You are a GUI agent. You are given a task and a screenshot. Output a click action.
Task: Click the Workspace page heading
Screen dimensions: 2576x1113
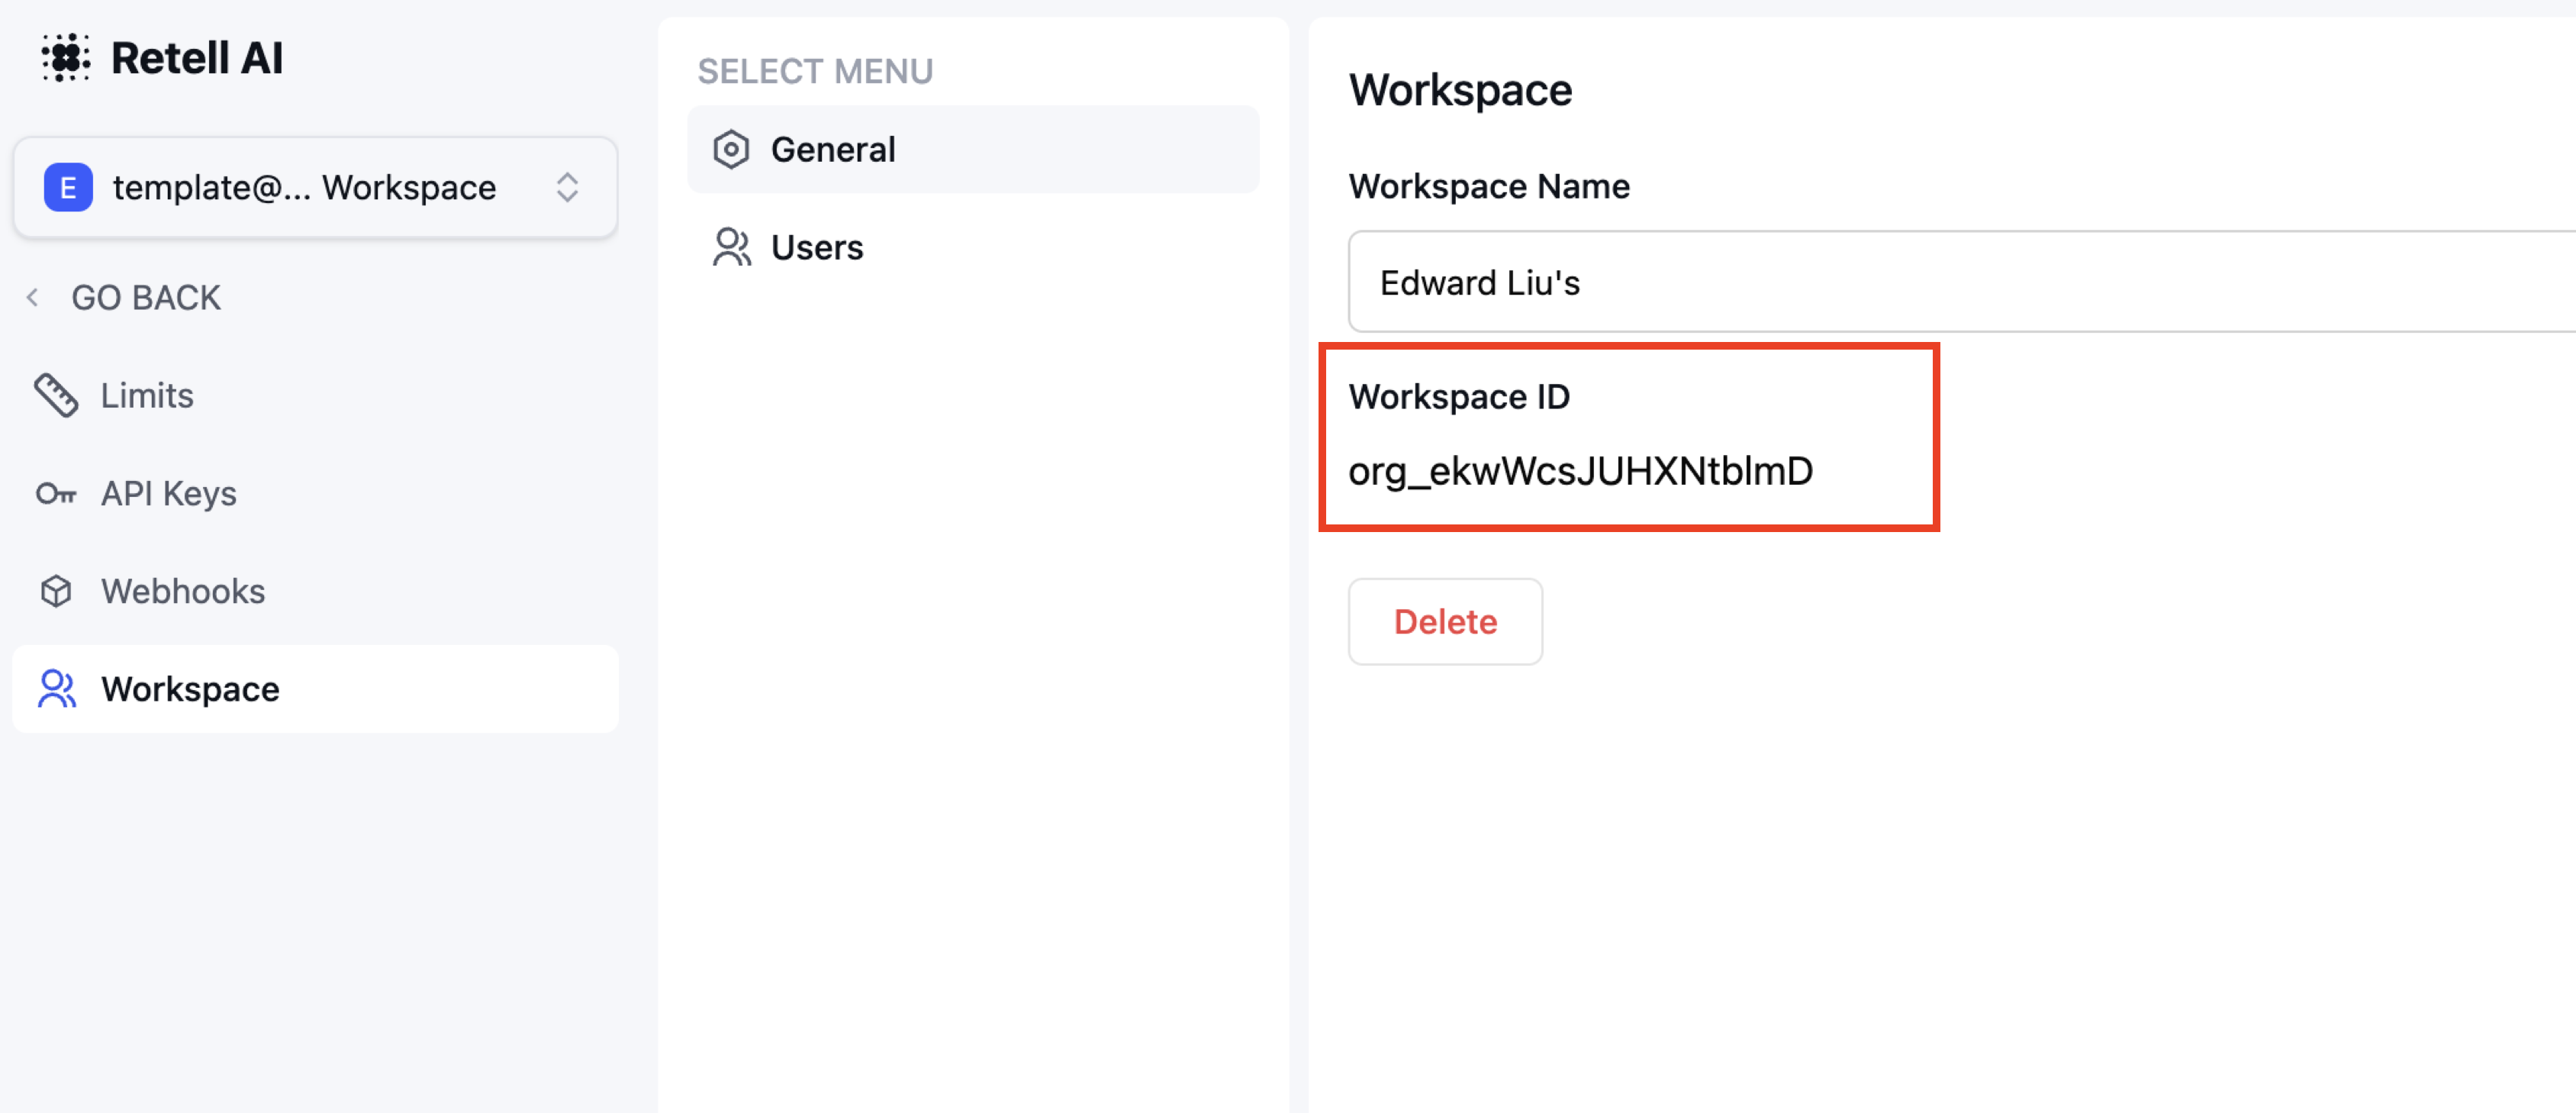pyautogui.click(x=1460, y=90)
